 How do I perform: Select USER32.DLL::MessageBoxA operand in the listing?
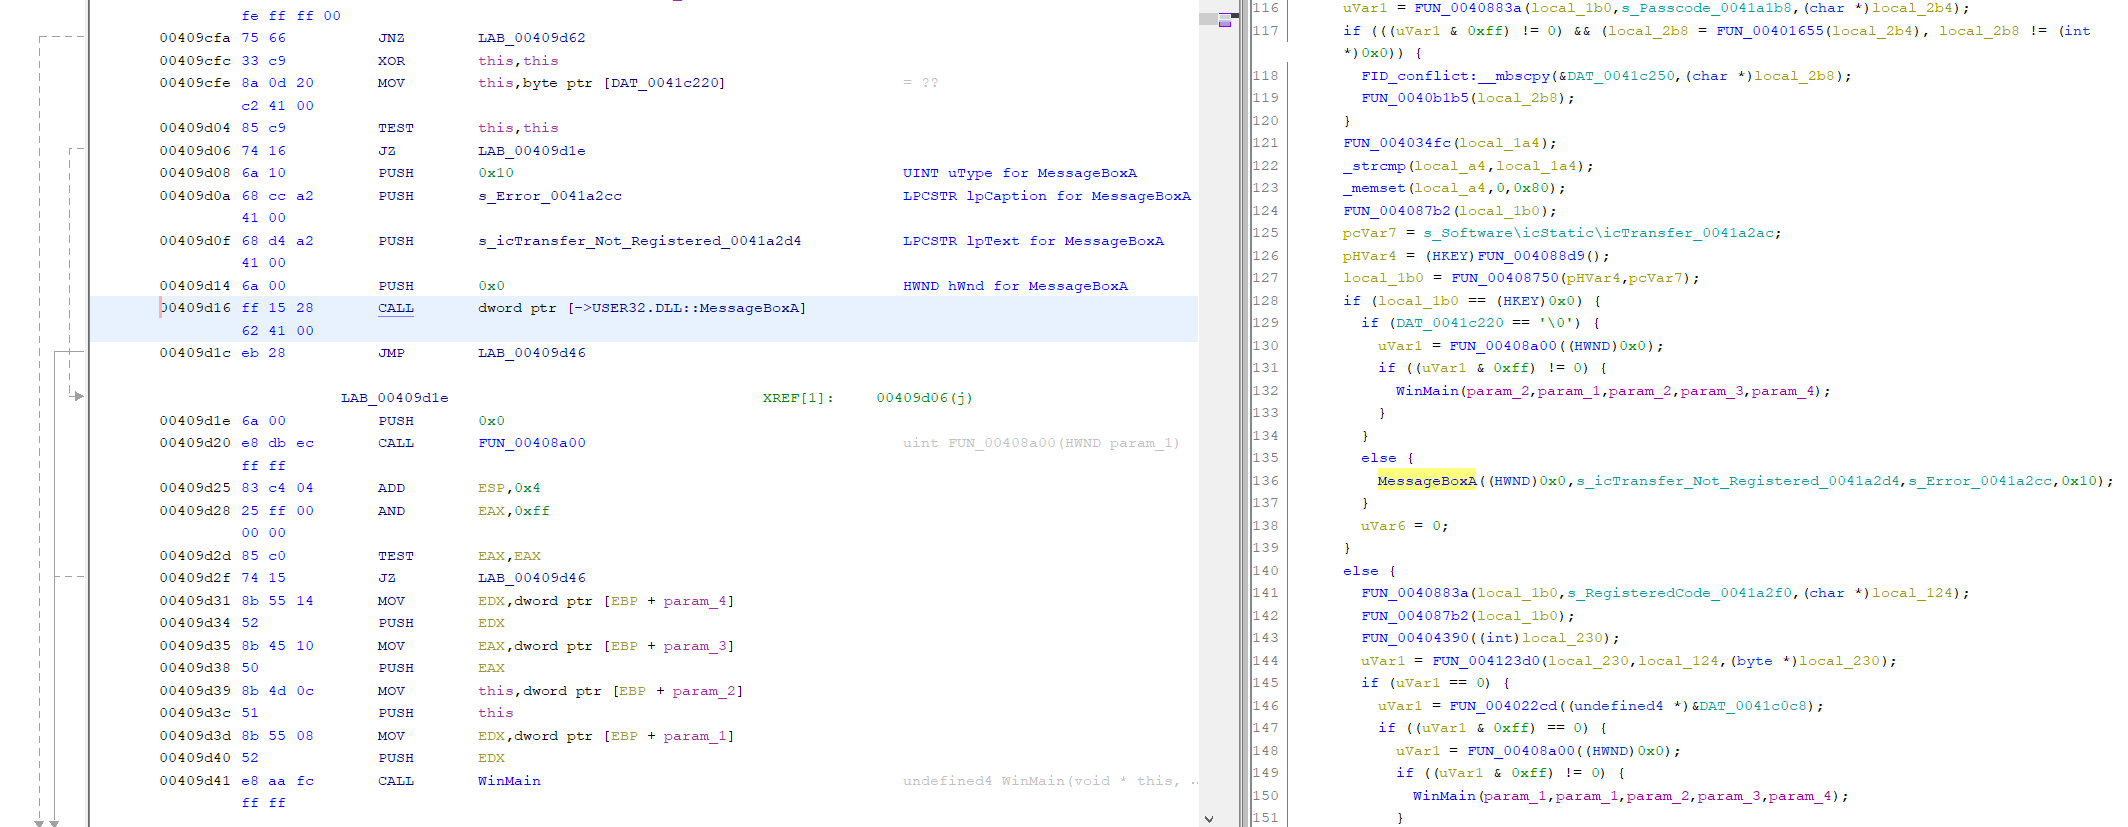coord(695,308)
